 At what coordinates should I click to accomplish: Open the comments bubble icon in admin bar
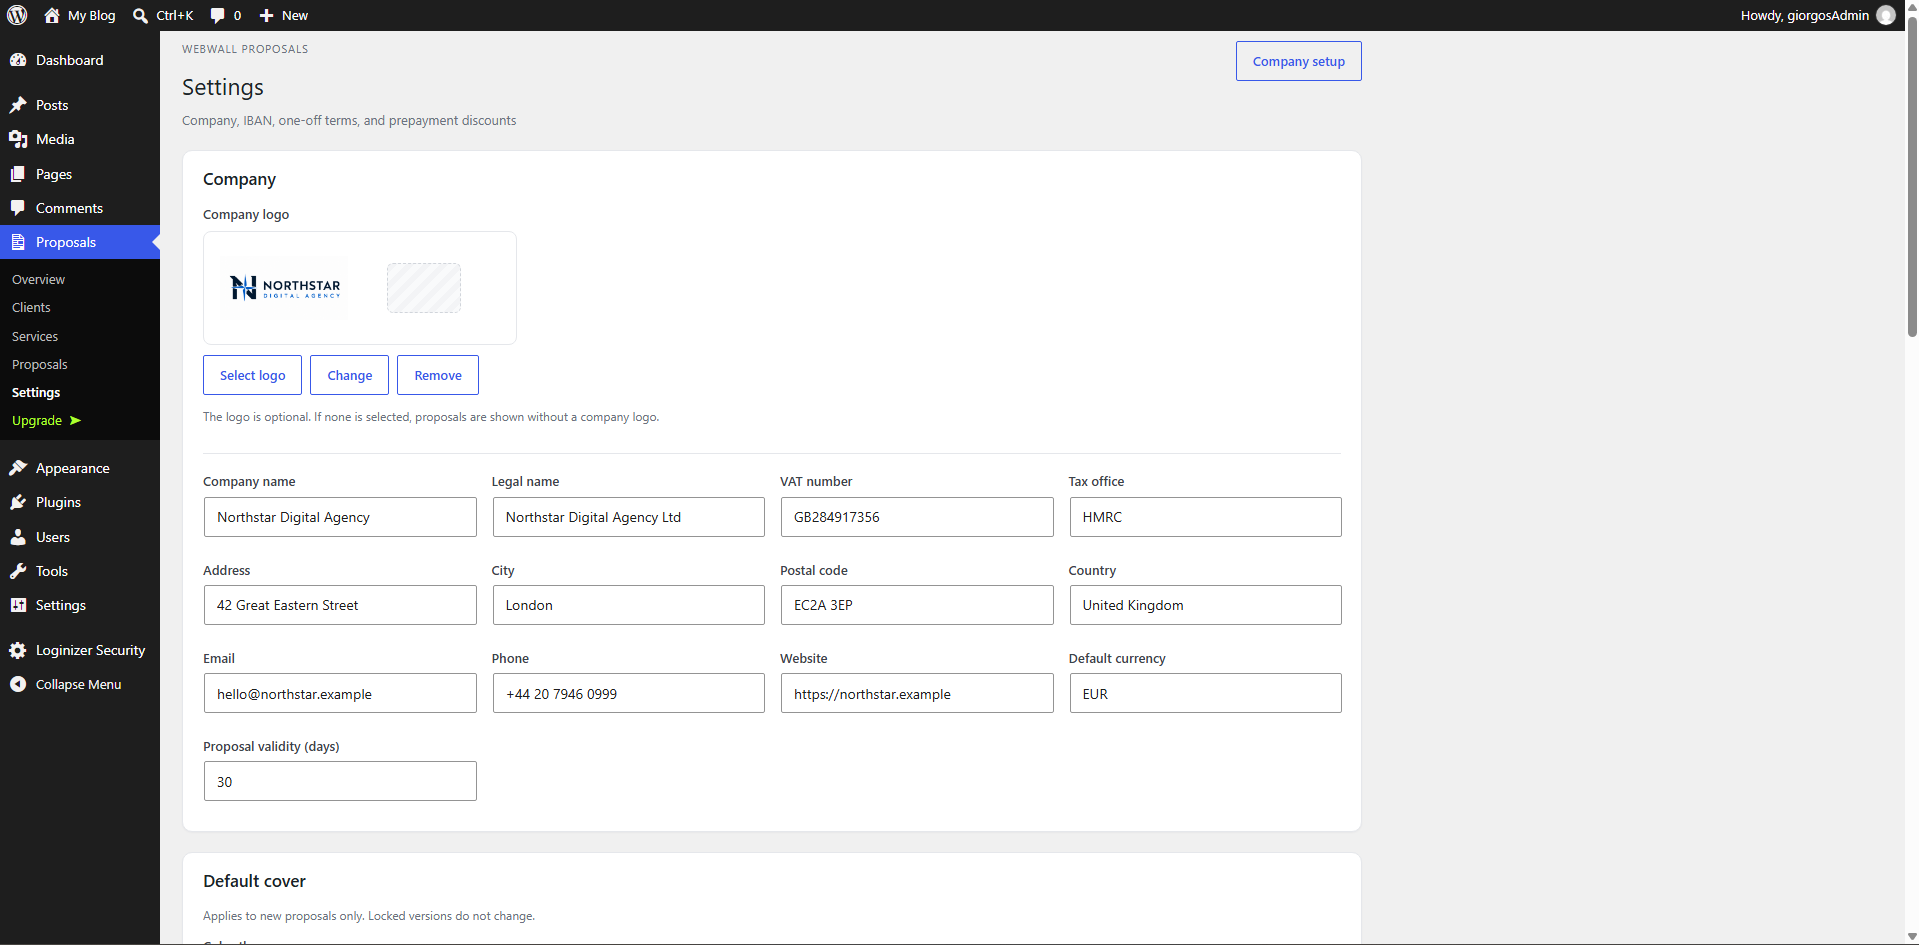(217, 15)
